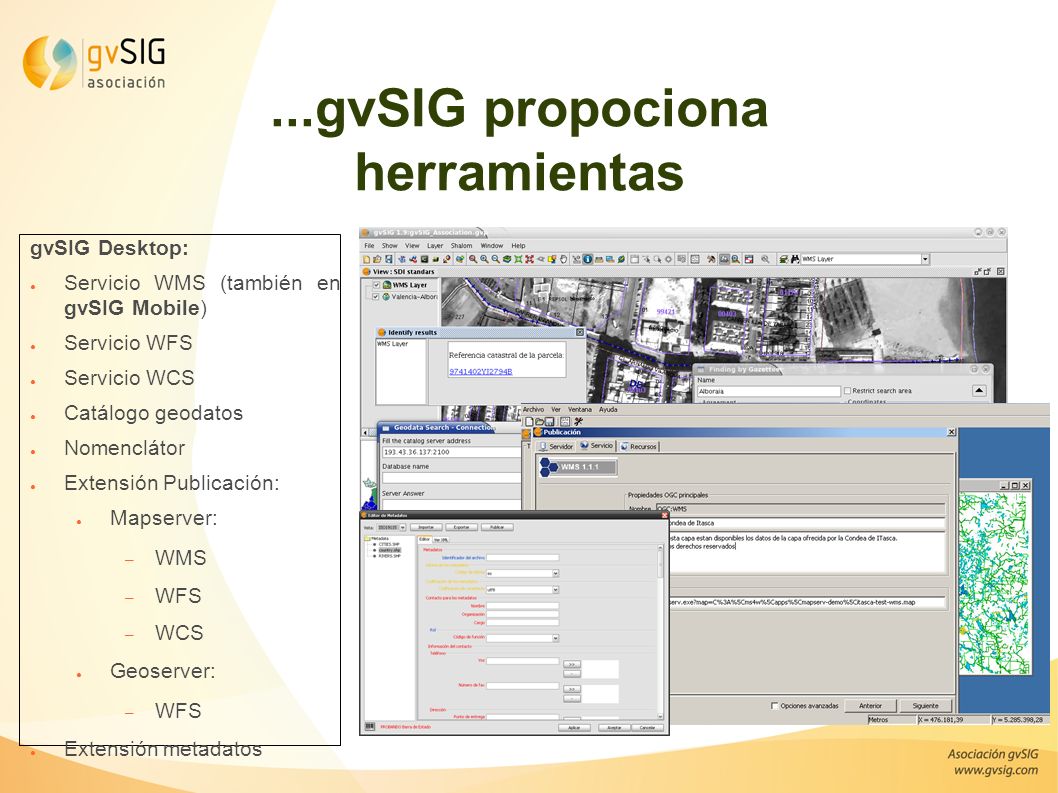
Task: Check Opciones avanzadas in Publicación dialog
Action: click(x=775, y=706)
